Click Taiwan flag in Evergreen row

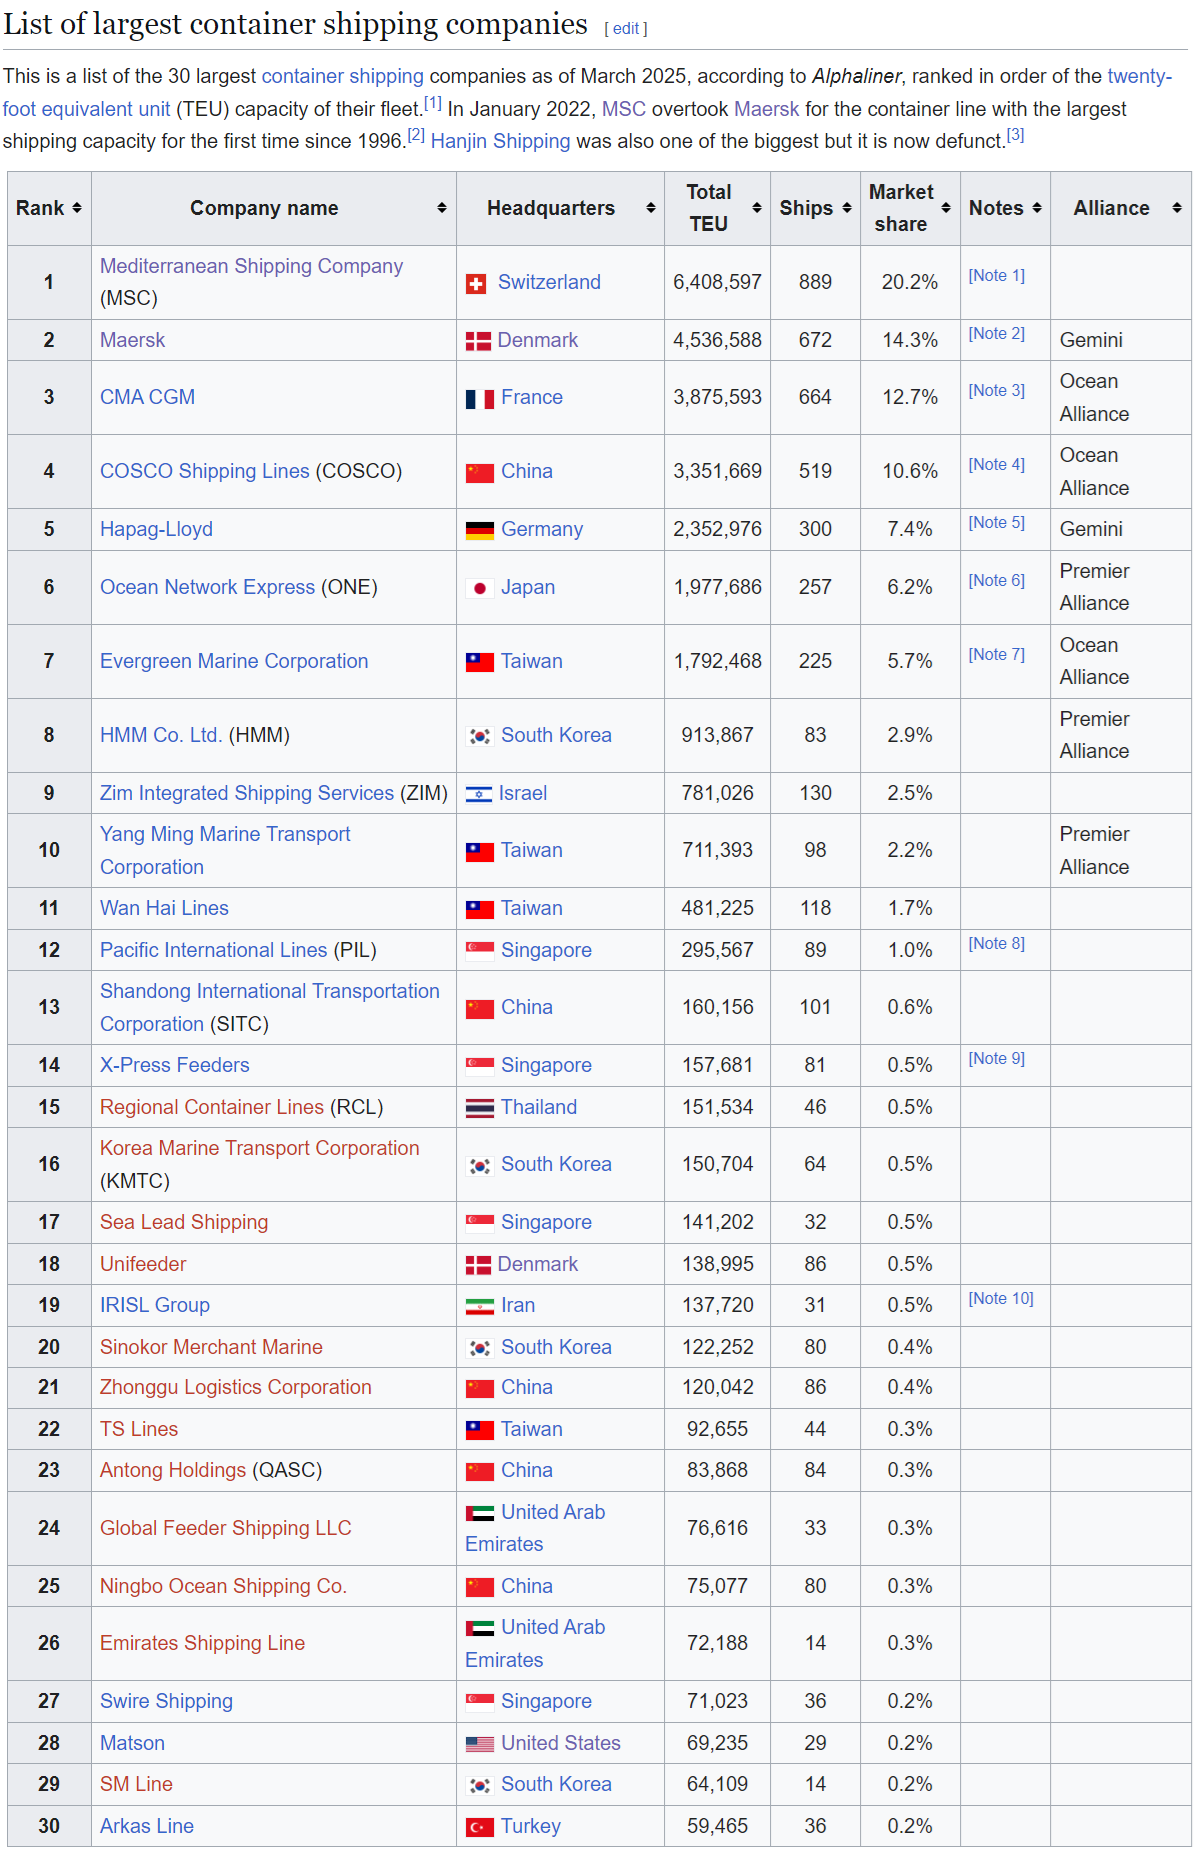[480, 662]
